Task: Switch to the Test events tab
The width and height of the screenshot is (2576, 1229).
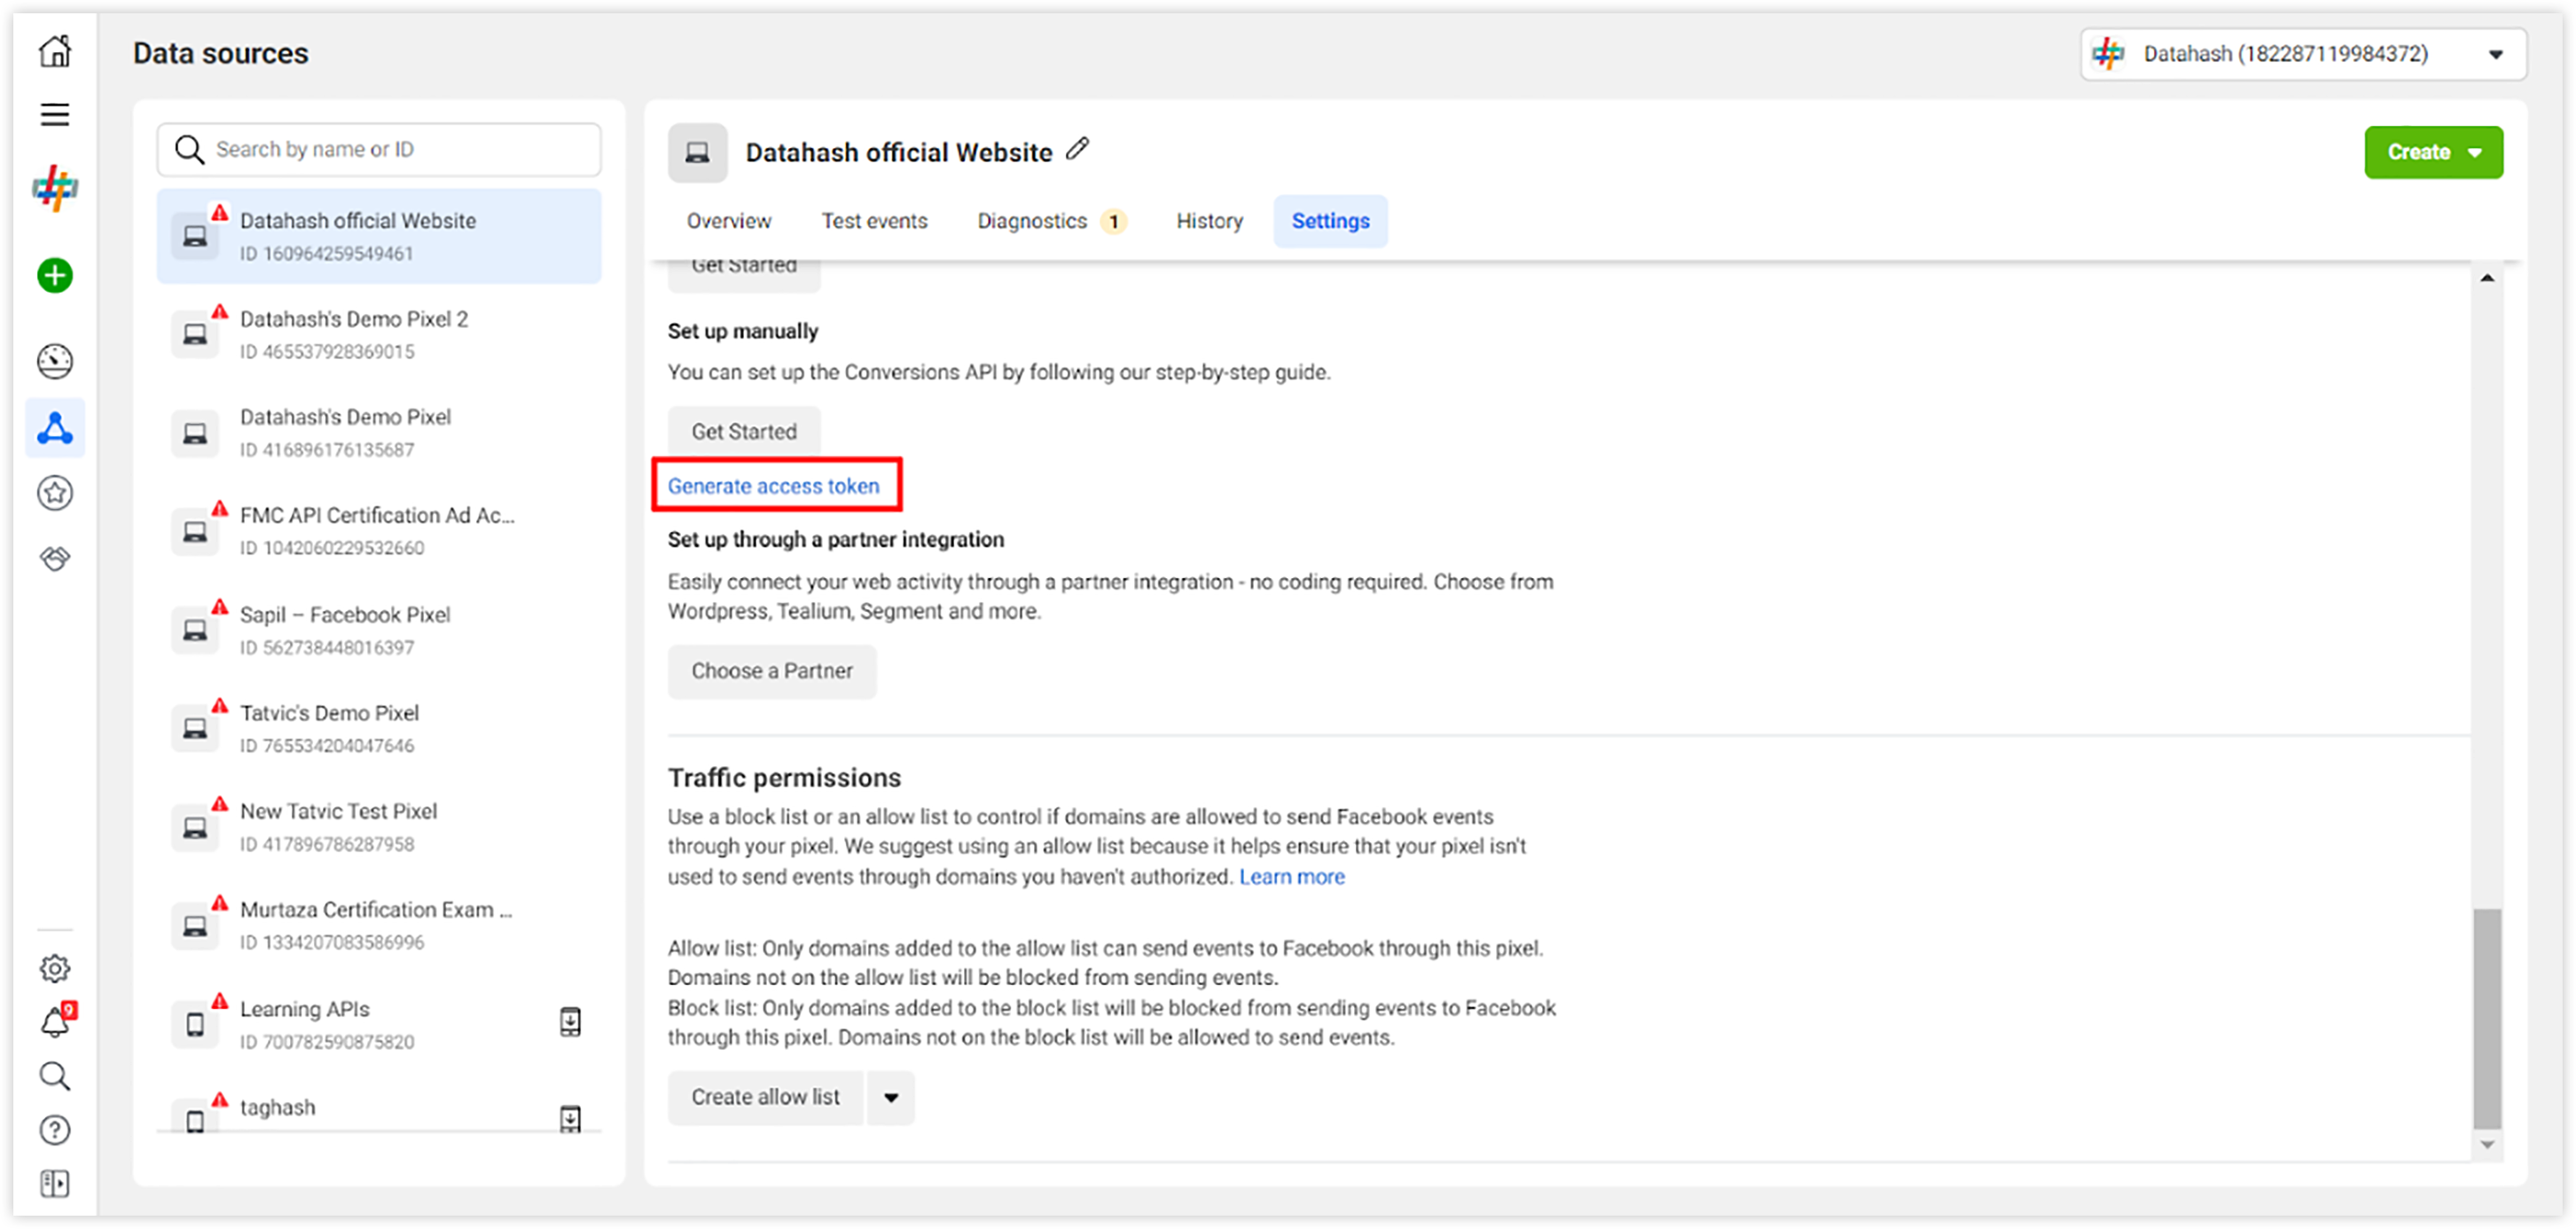Action: click(x=874, y=221)
